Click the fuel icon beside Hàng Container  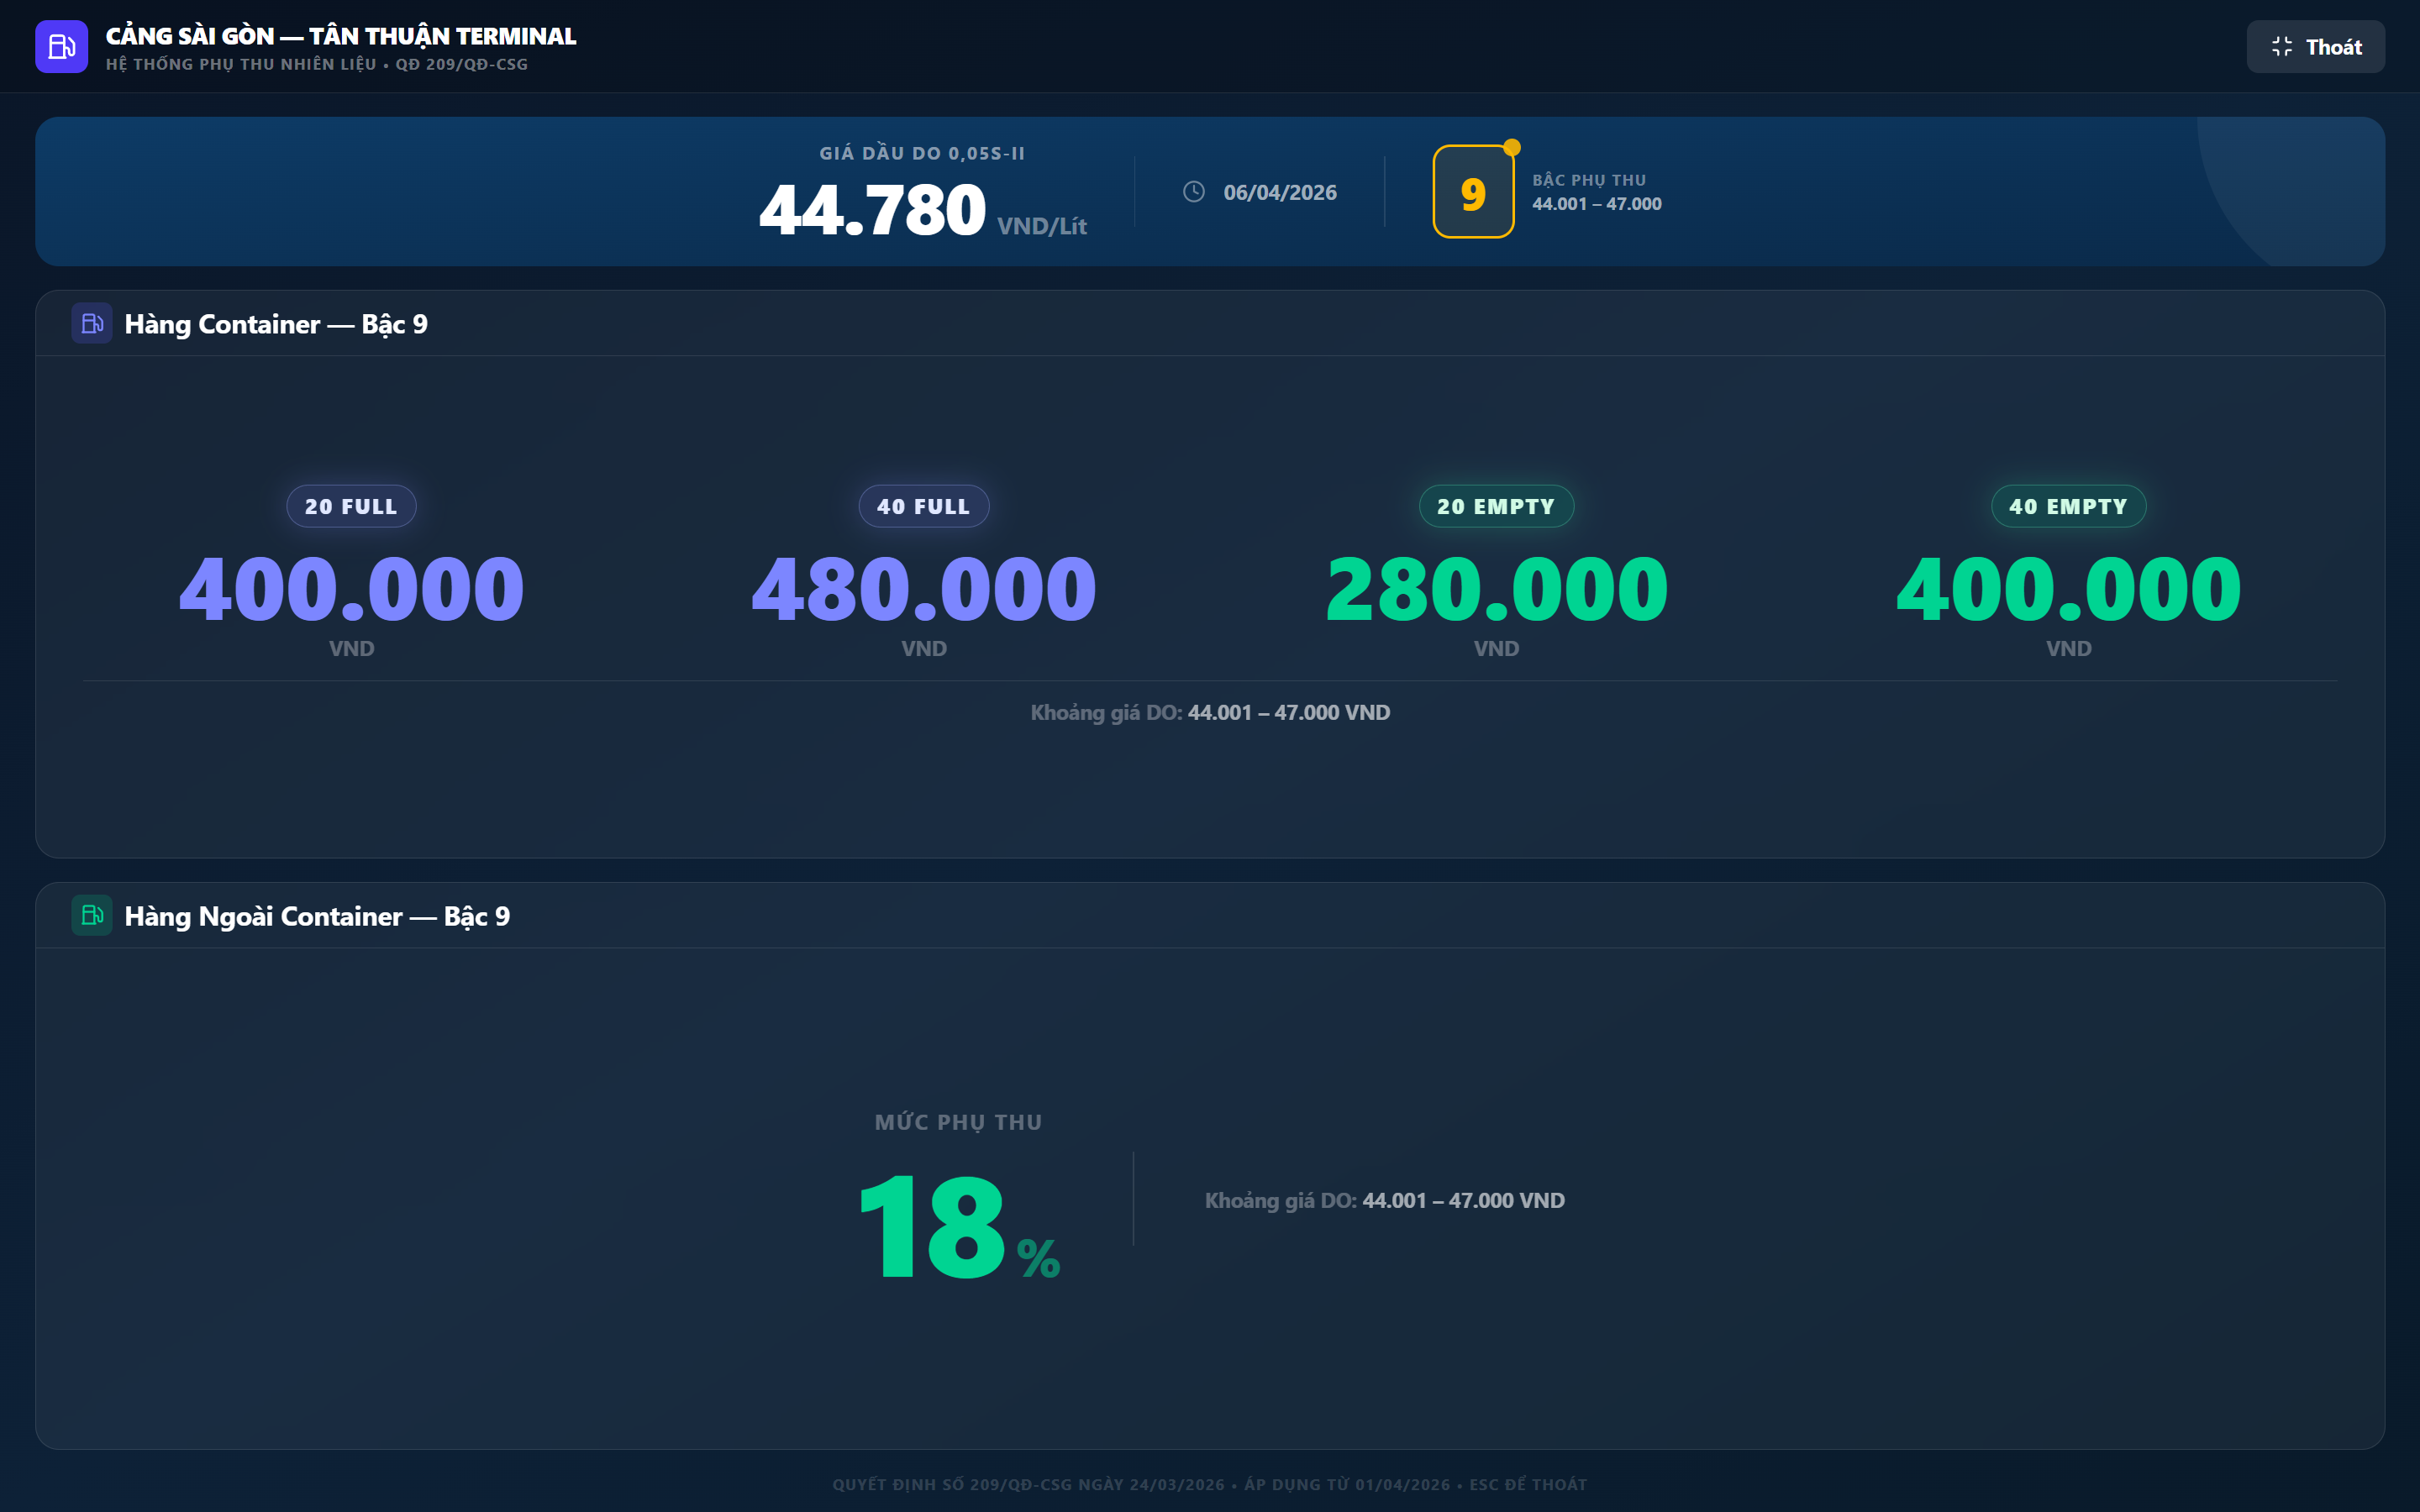tap(92, 324)
